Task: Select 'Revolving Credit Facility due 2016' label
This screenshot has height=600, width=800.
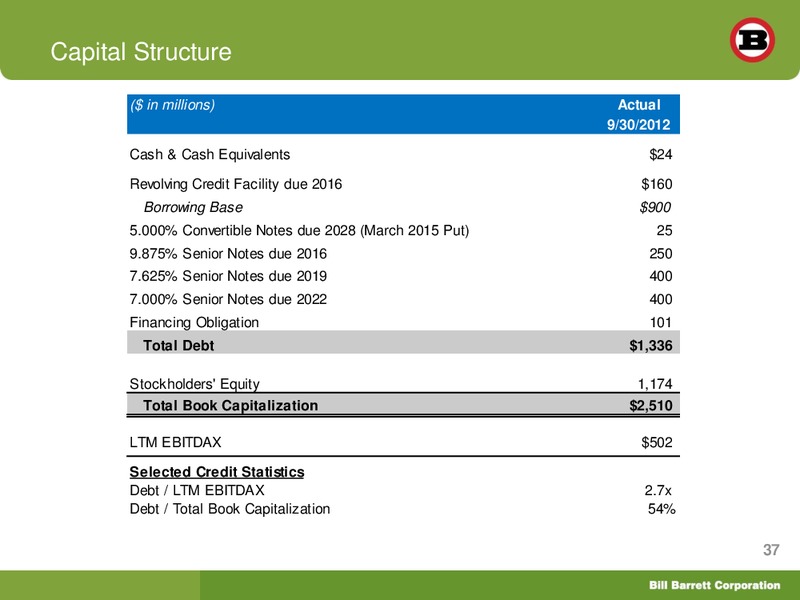Action: pos(236,184)
